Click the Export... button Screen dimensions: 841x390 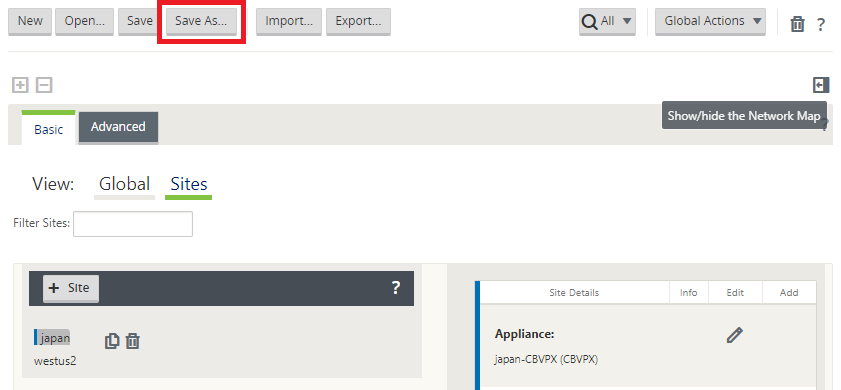click(358, 21)
